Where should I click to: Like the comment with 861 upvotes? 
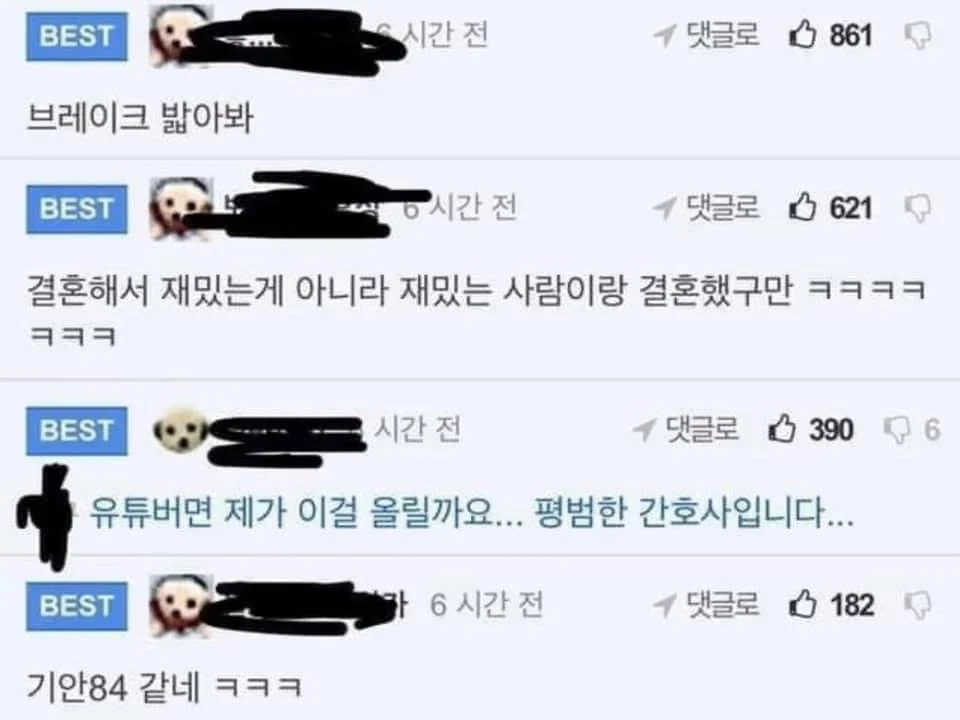[x=802, y=34]
